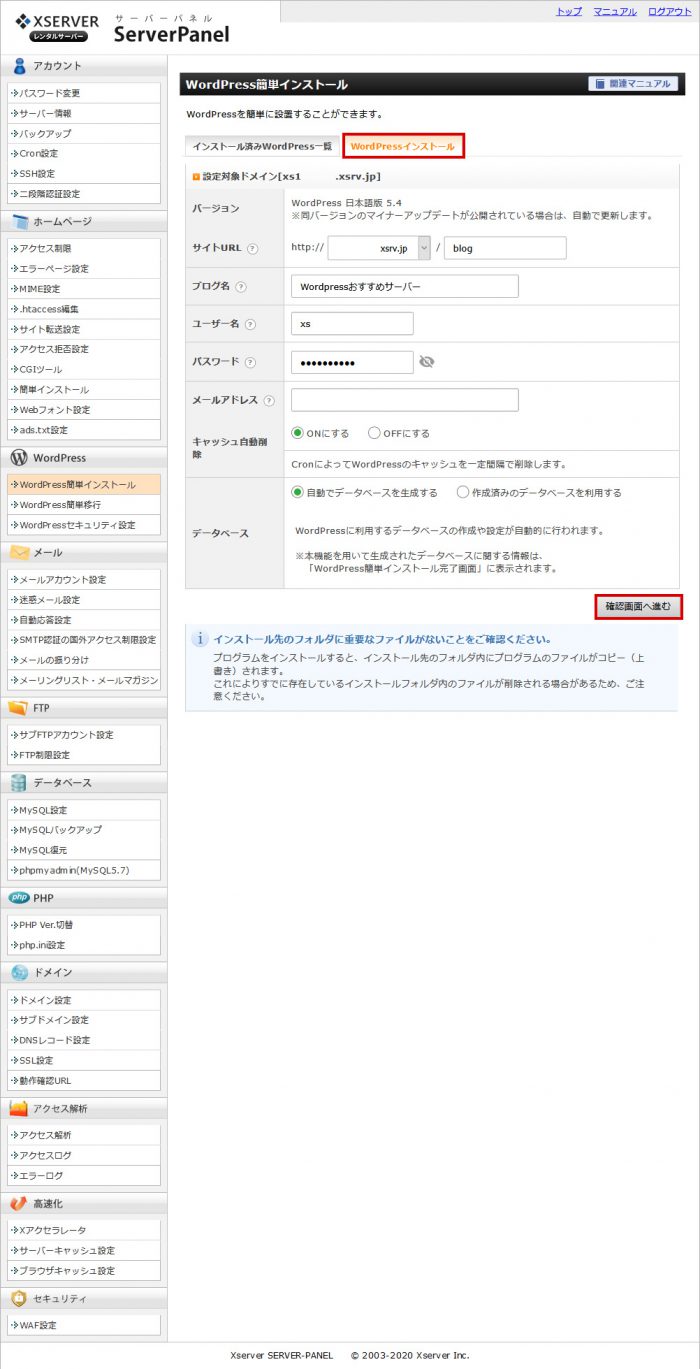Select WordPress簡単インストール in sidebar
Viewport: 700px width, 1369px height.
pyautogui.click(x=84, y=484)
